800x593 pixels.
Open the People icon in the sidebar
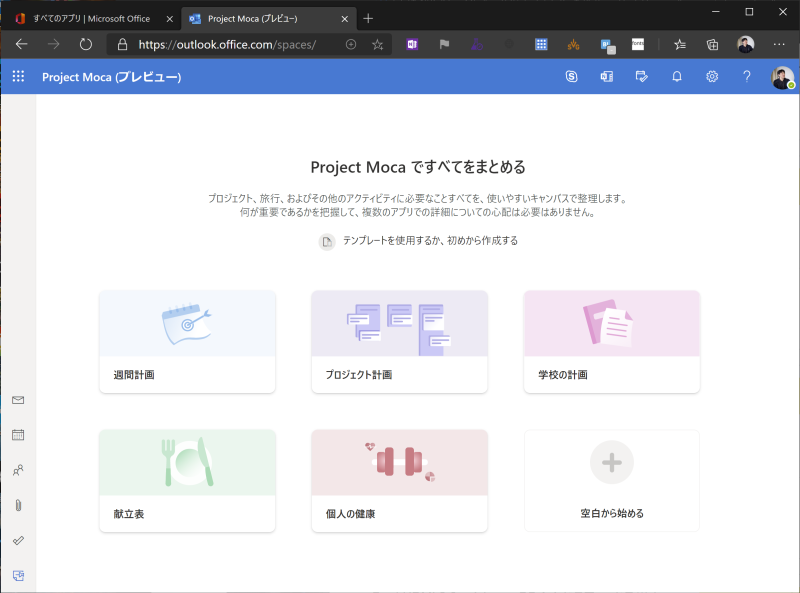point(18,469)
